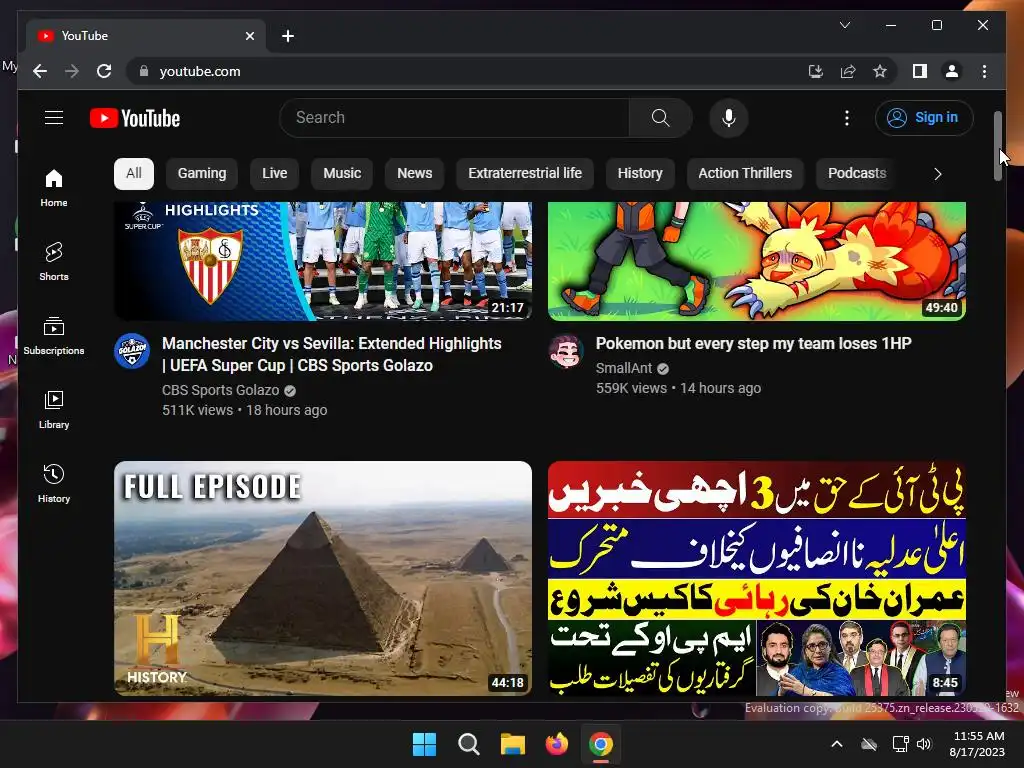The width and height of the screenshot is (1024, 768).
Task: Click the browser back arrow
Action: pyautogui.click(x=40, y=71)
